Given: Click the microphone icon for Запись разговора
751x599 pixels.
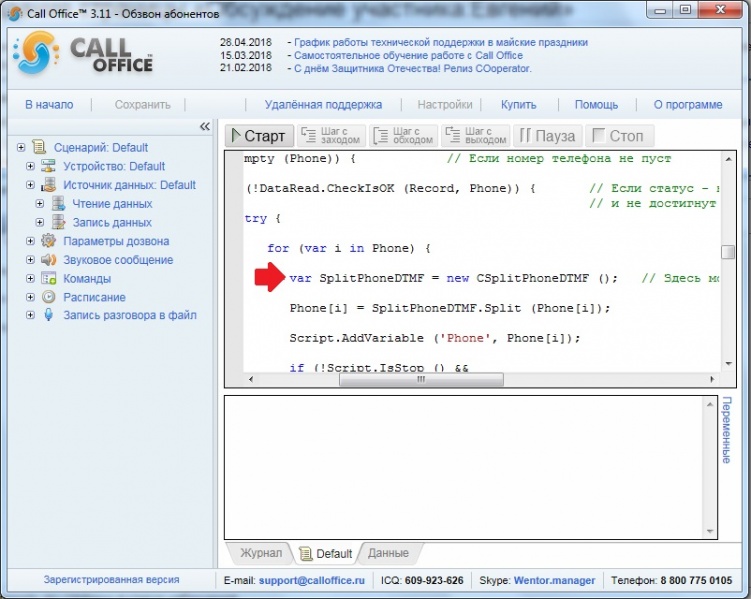Looking at the screenshot, I should point(48,315).
